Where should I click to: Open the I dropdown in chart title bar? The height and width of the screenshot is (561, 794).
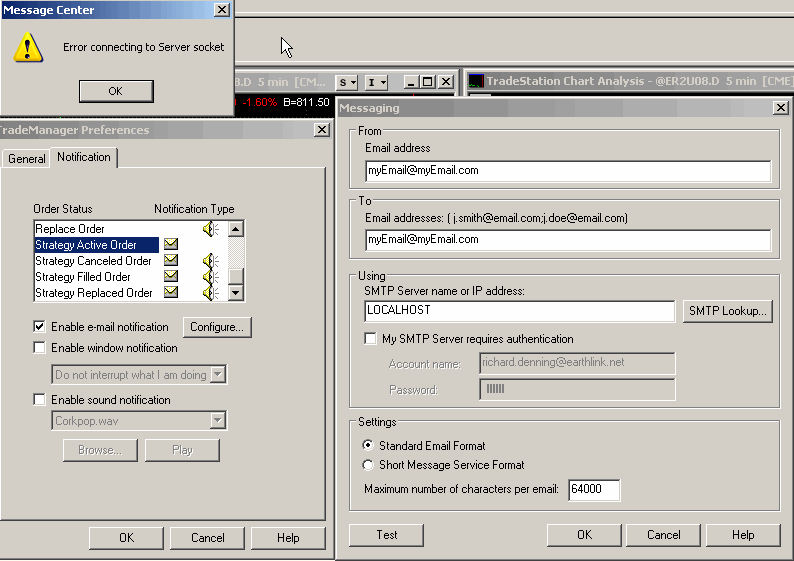pyautogui.click(x=377, y=82)
